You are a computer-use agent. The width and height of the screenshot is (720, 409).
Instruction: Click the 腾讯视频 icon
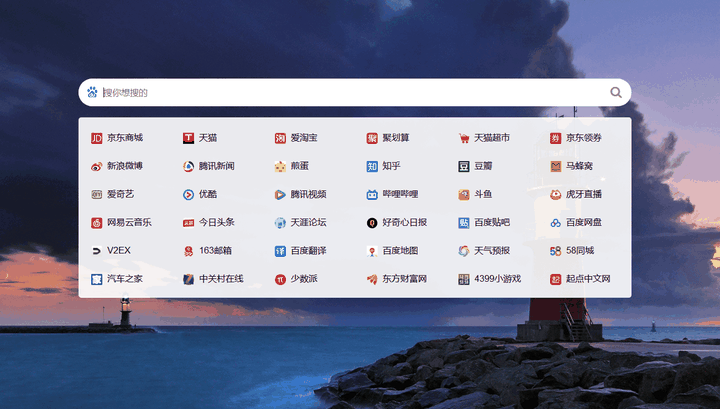pyautogui.click(x=280, y=195)
